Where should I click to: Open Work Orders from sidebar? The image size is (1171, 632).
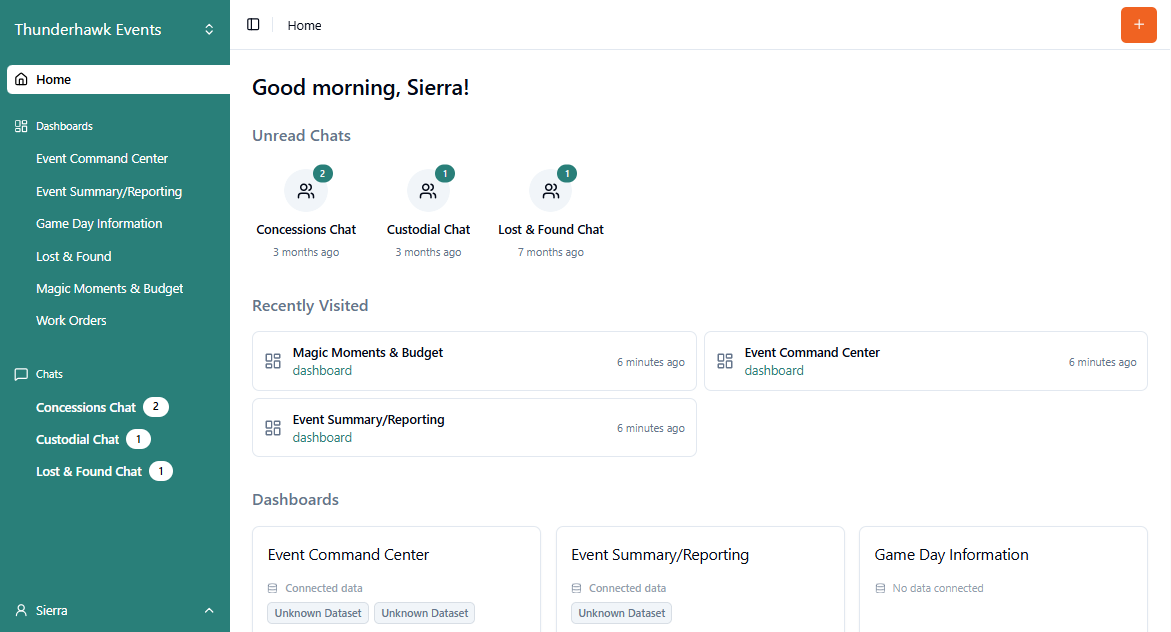click(x=71, y=321)
